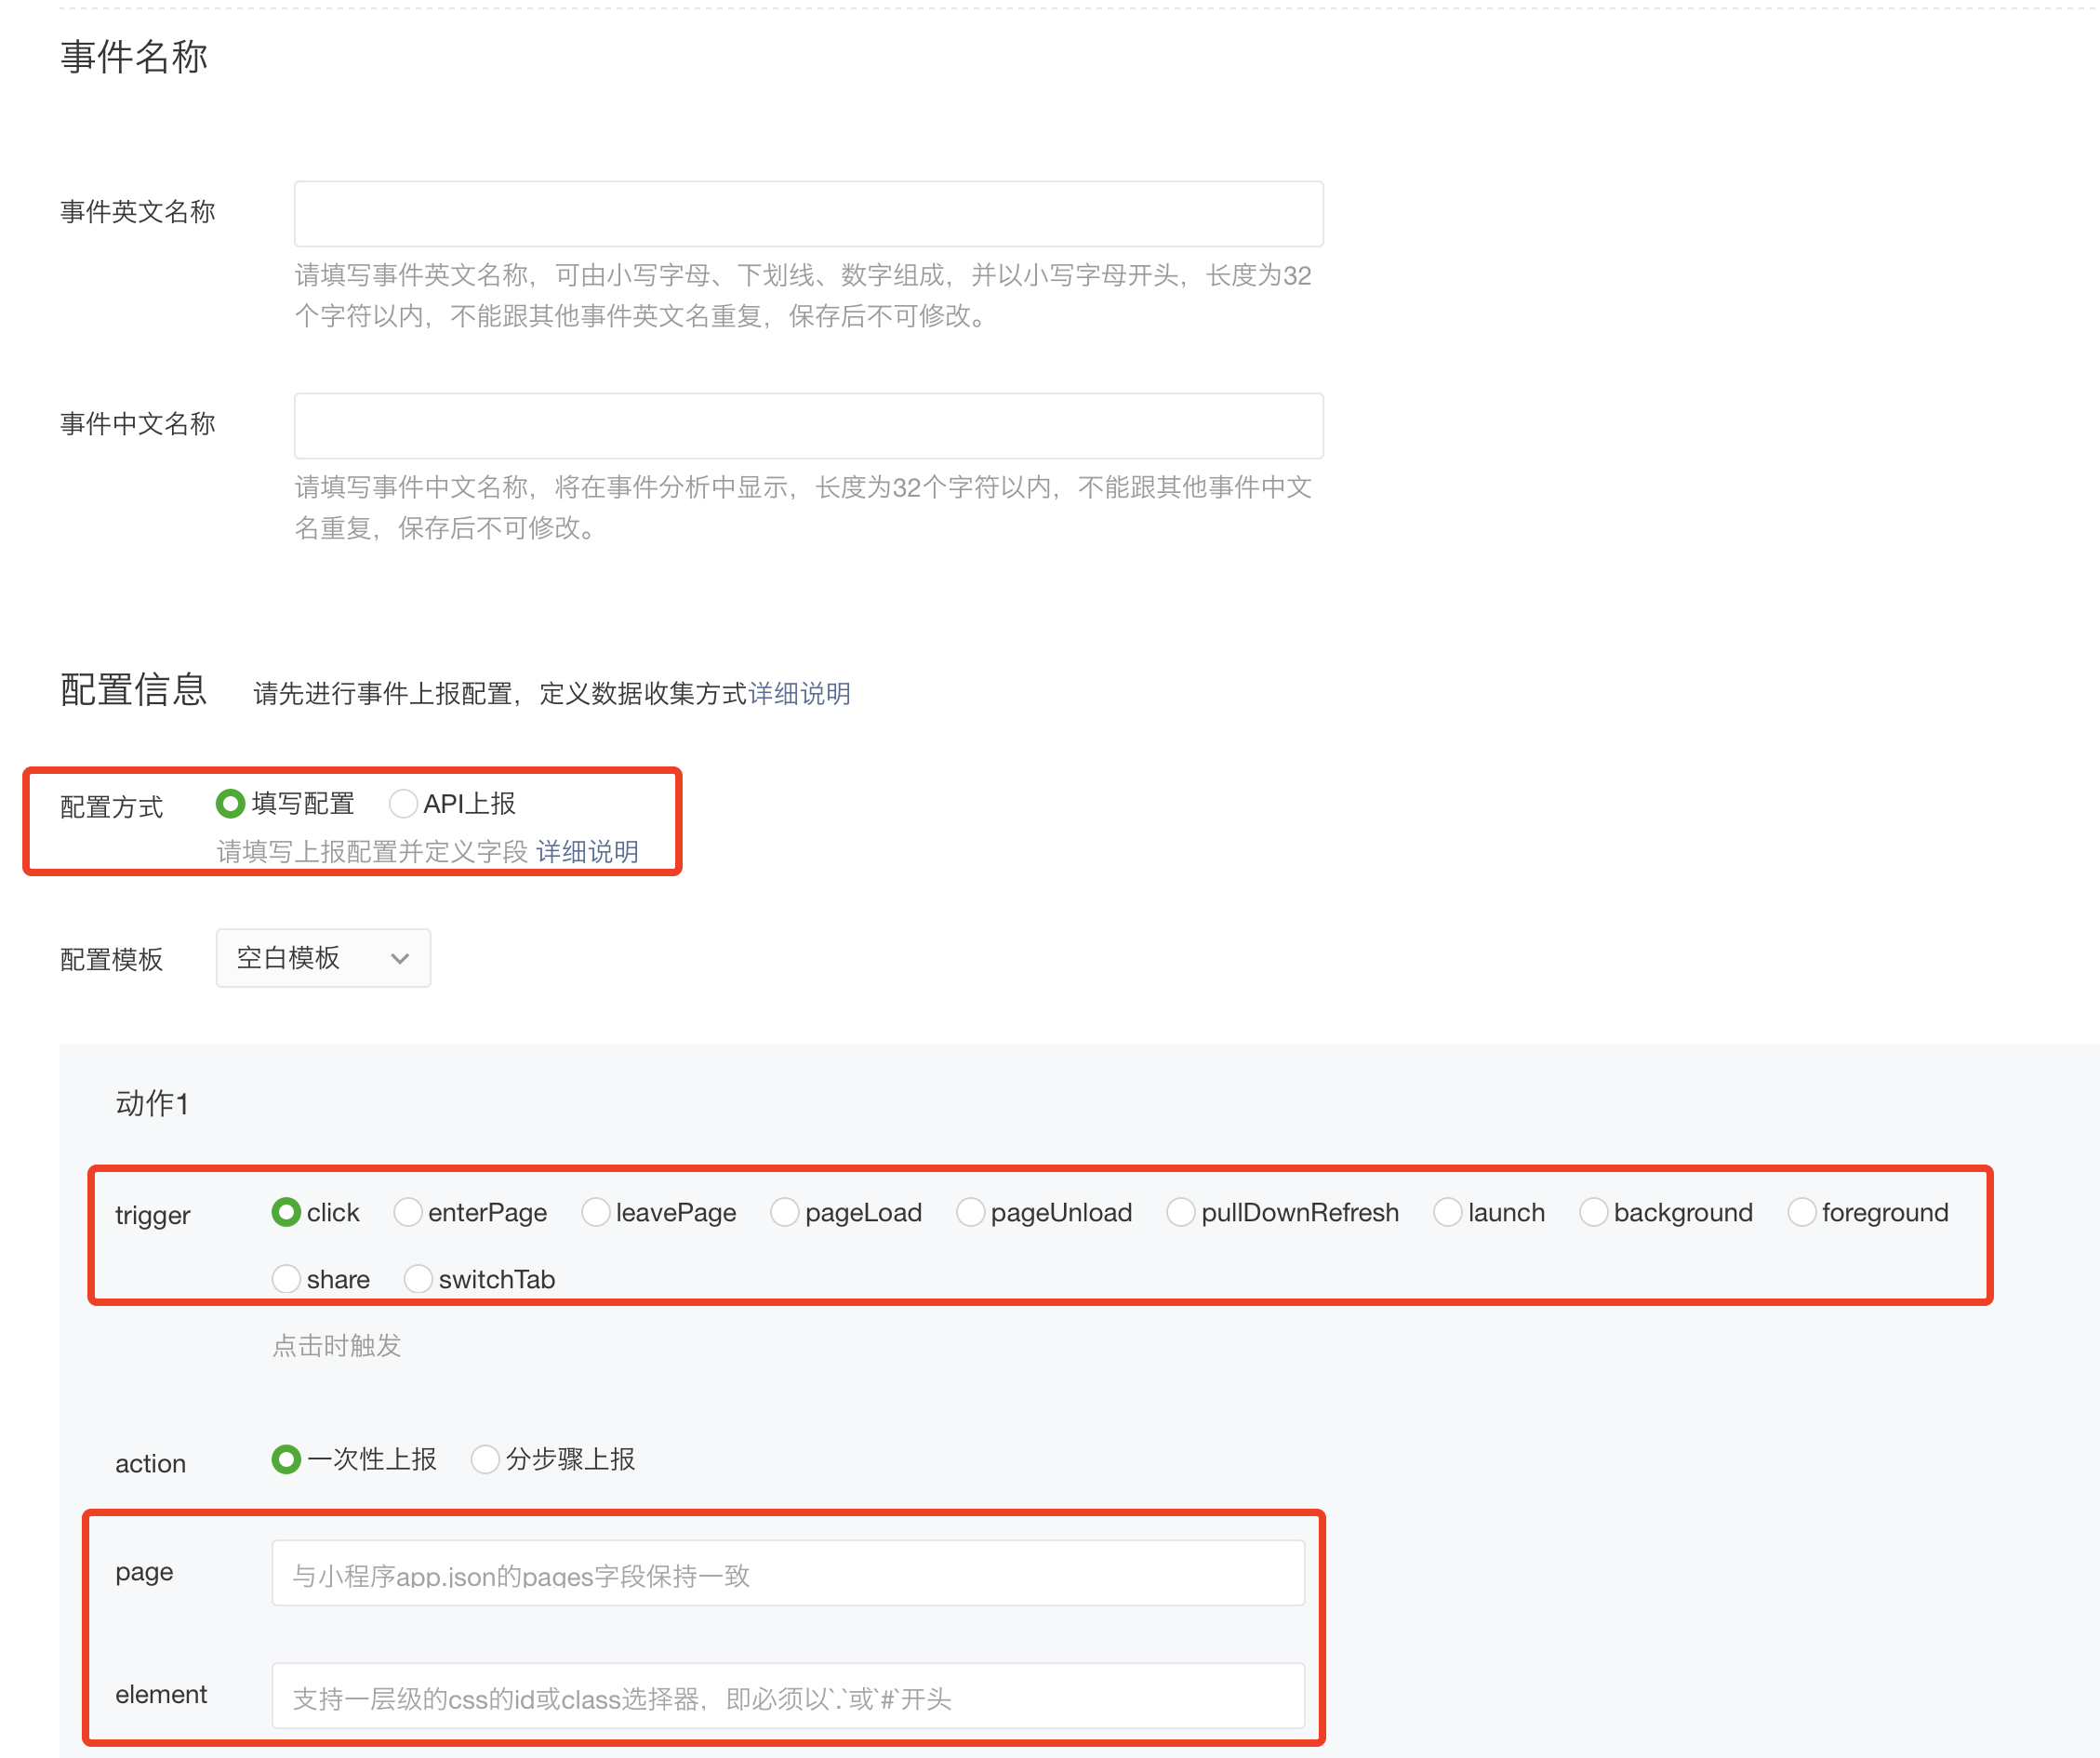The width and height of the screenshot is (2100, 1758).
Task: Open 详细说明 link beside 配置信息 heading
Action: [x=799, y=693]
